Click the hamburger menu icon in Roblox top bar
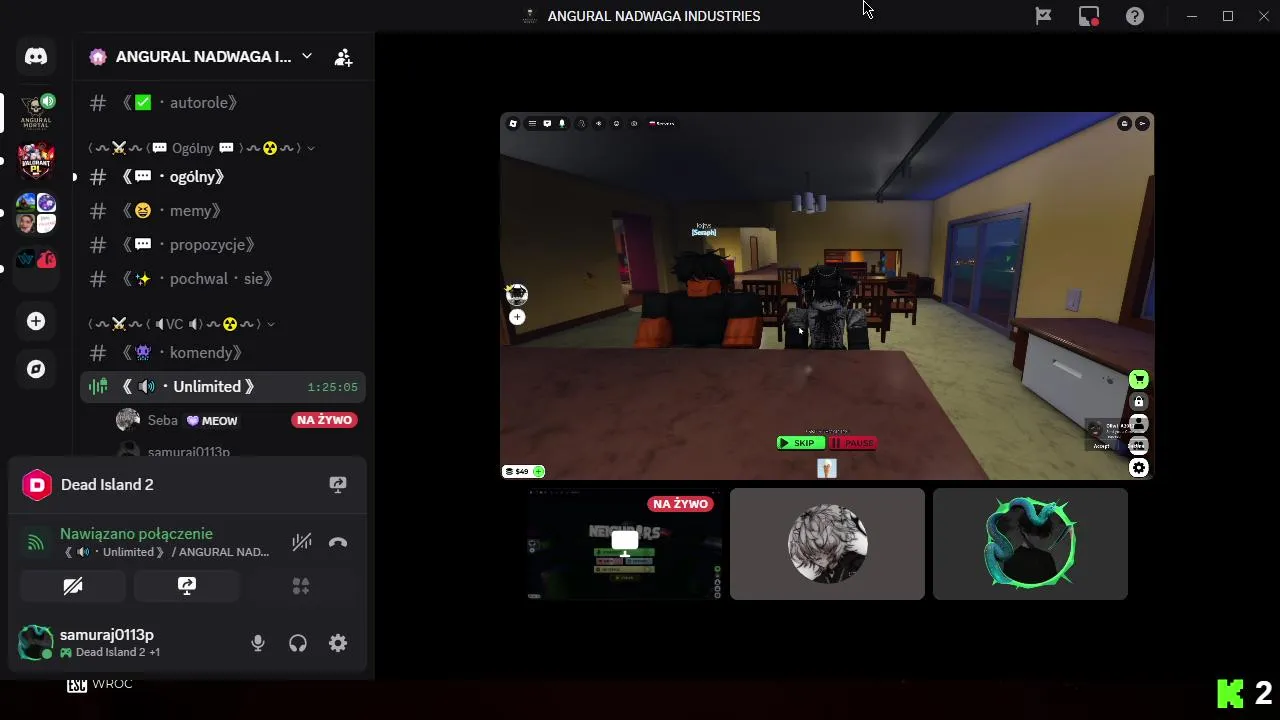The width and height of the screenshot is (1280, 720). [532, 124]
